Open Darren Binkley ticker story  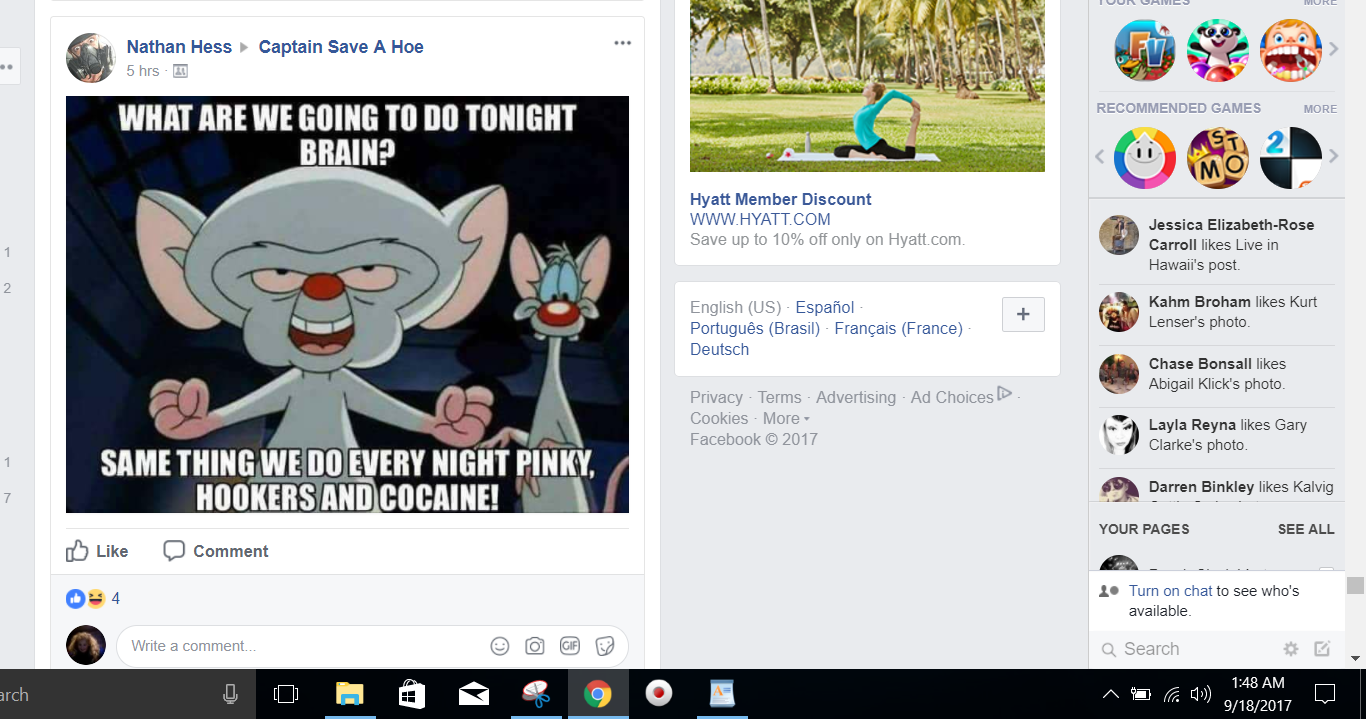click(1217, 488)
